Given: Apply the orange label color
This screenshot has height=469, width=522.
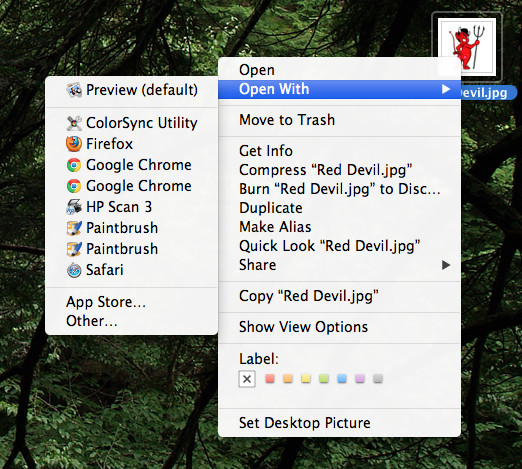Looking at the screenshot, I should point(288,378).
